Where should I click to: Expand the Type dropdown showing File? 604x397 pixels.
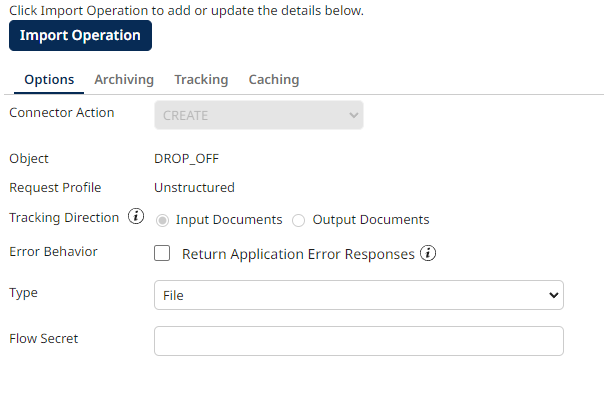click(x=359, y=295)
